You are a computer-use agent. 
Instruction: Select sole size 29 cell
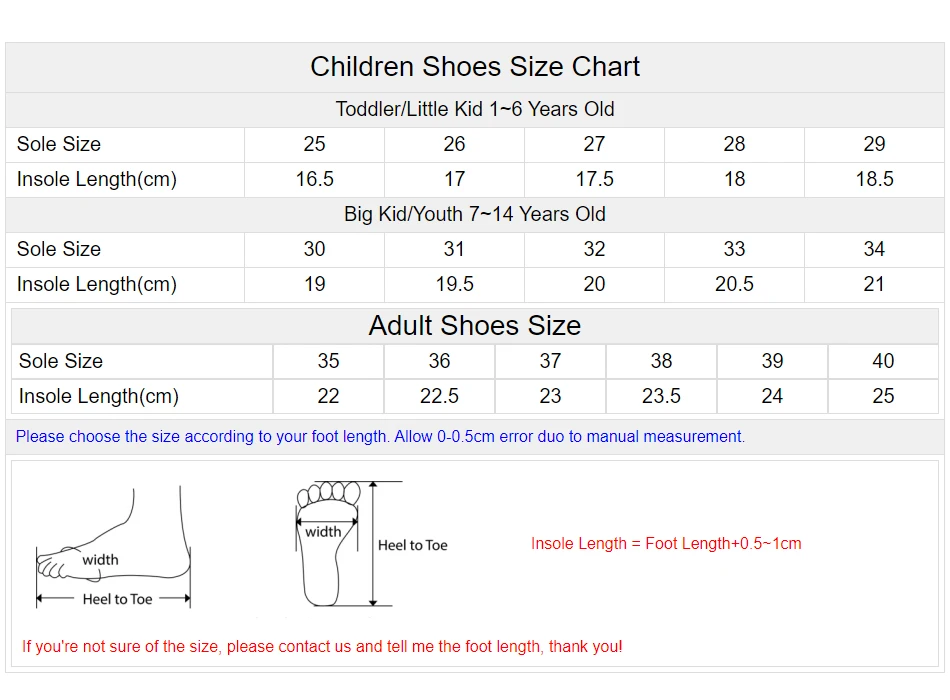(874, 144)
